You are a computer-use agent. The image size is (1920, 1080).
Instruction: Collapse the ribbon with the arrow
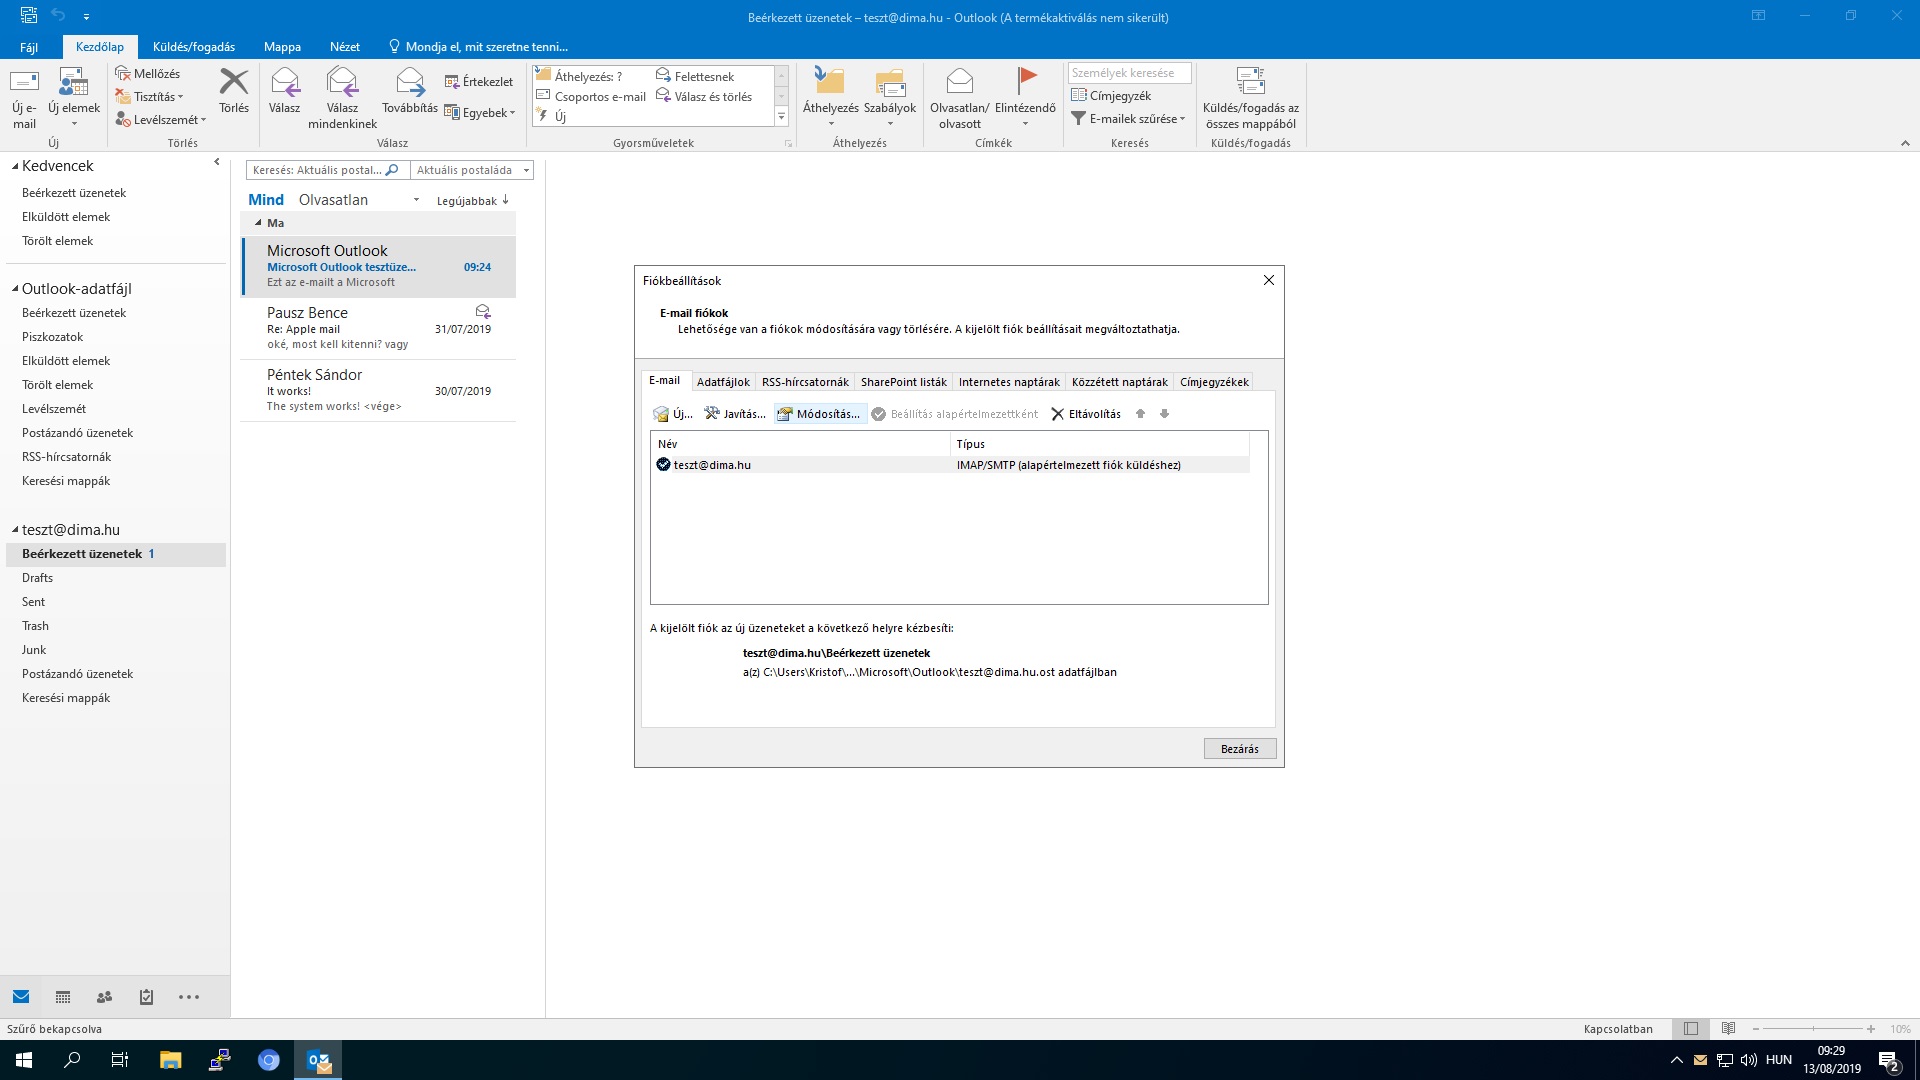pyautogui.click(x=1904, y=144)
